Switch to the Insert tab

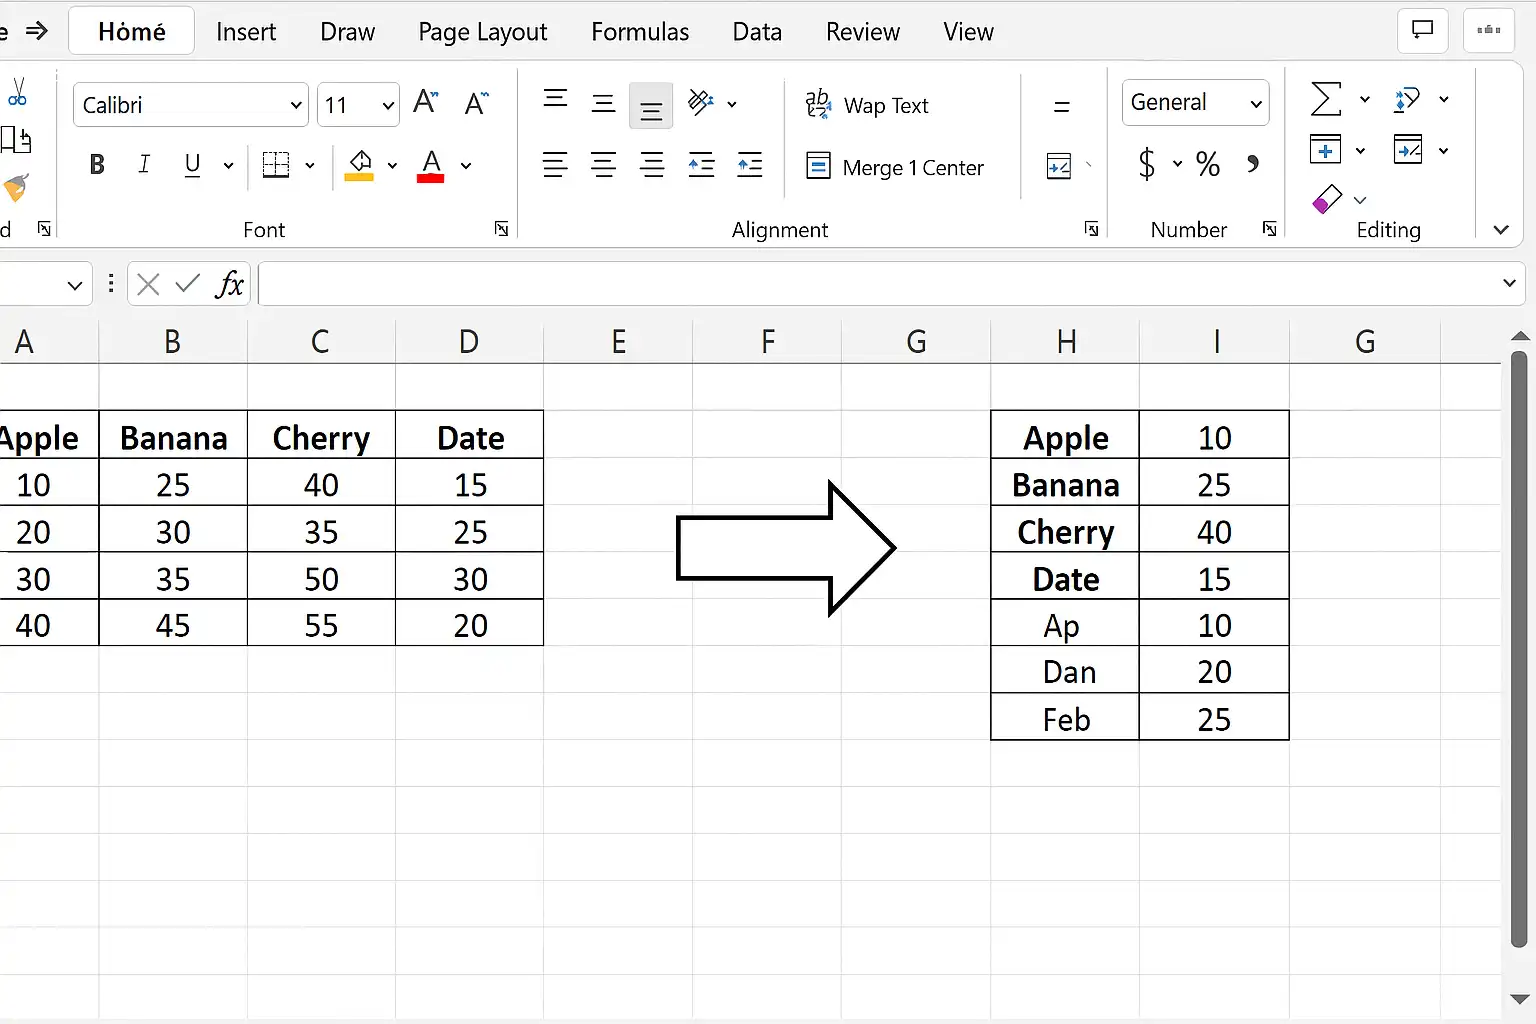coord(246,32)
